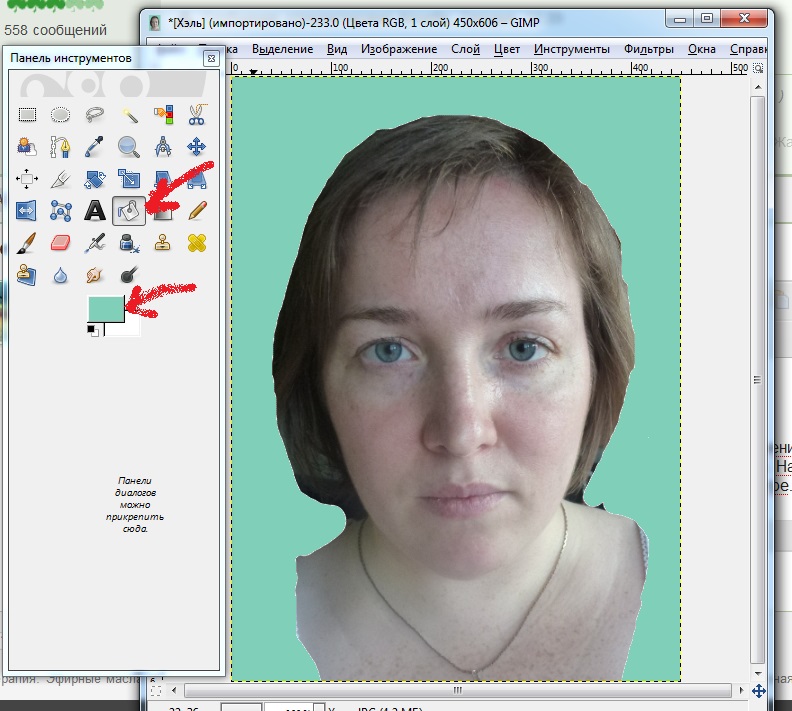Image resolution: width=792 pixels, height=711 pixels.
Task: Select the Eraser tool
Action: point(61,243)
